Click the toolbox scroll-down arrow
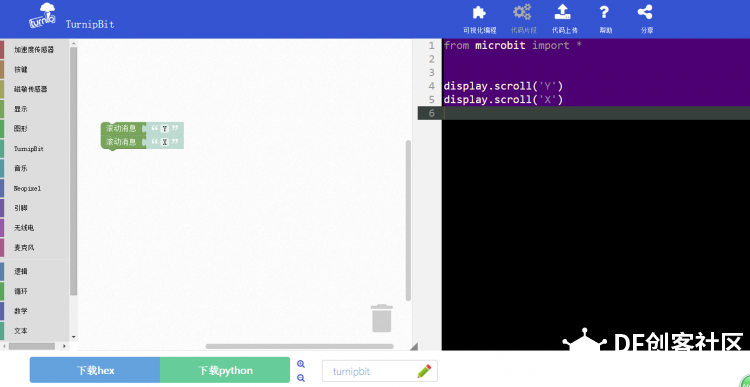The height and width of the screenshot is (387, 750). coord(74,337)
